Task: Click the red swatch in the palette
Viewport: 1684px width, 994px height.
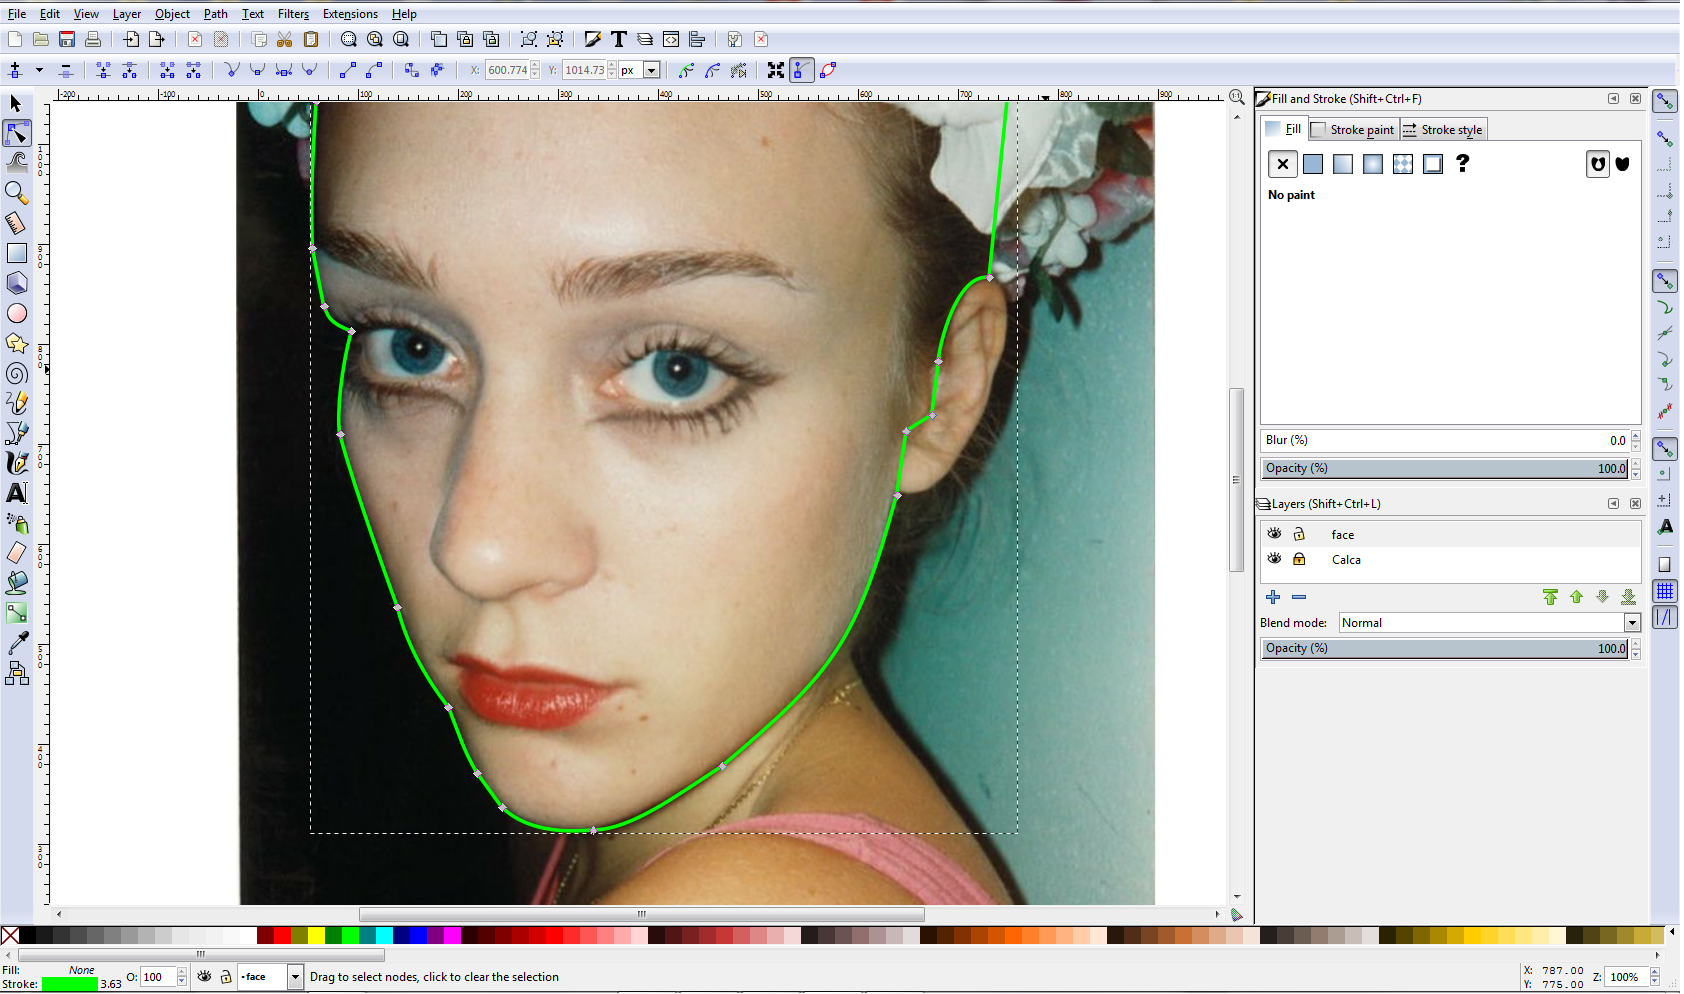Action: point(282,935)
